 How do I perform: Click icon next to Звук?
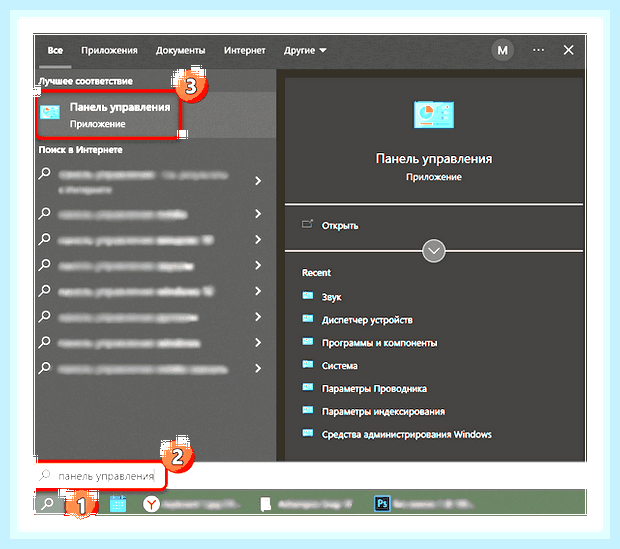point(308,295)
